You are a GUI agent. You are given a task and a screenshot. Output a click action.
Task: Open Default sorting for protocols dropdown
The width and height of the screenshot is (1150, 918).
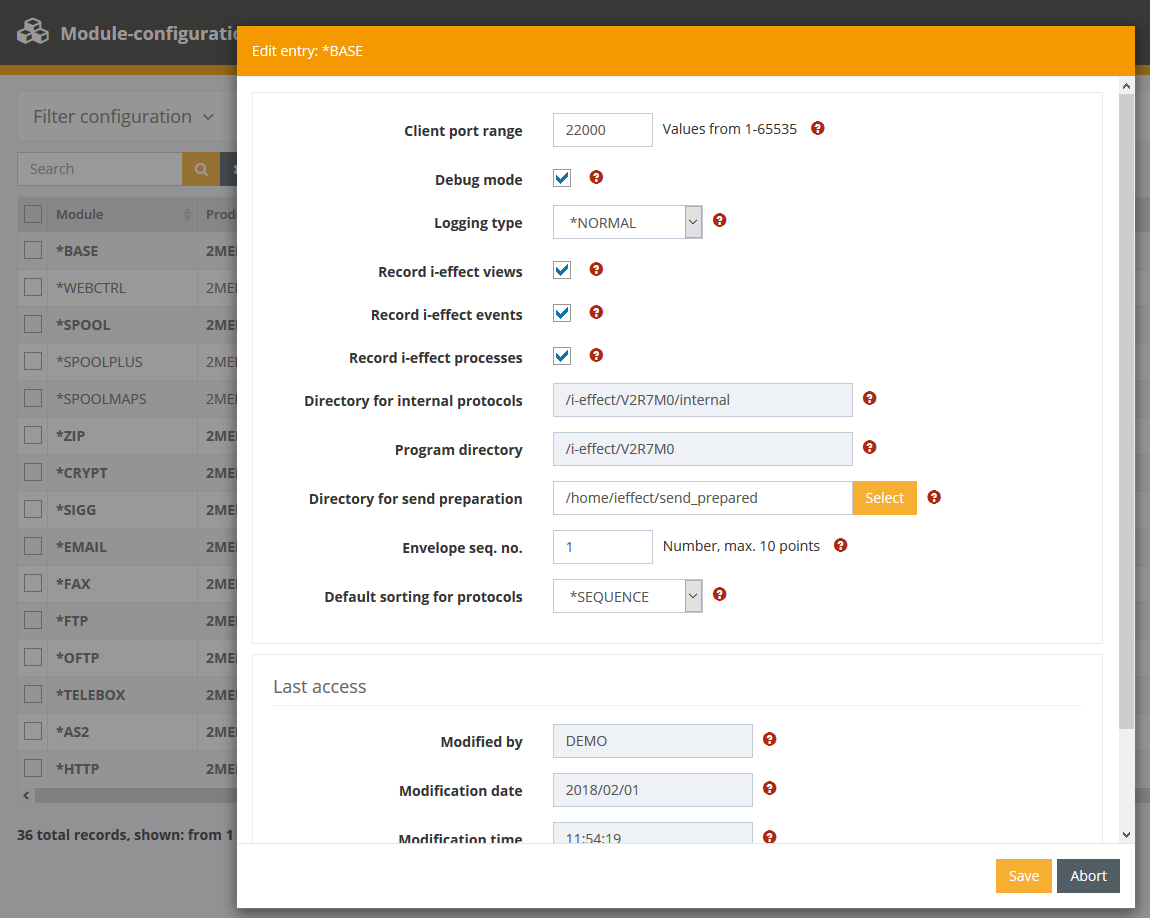coord(627,597)
